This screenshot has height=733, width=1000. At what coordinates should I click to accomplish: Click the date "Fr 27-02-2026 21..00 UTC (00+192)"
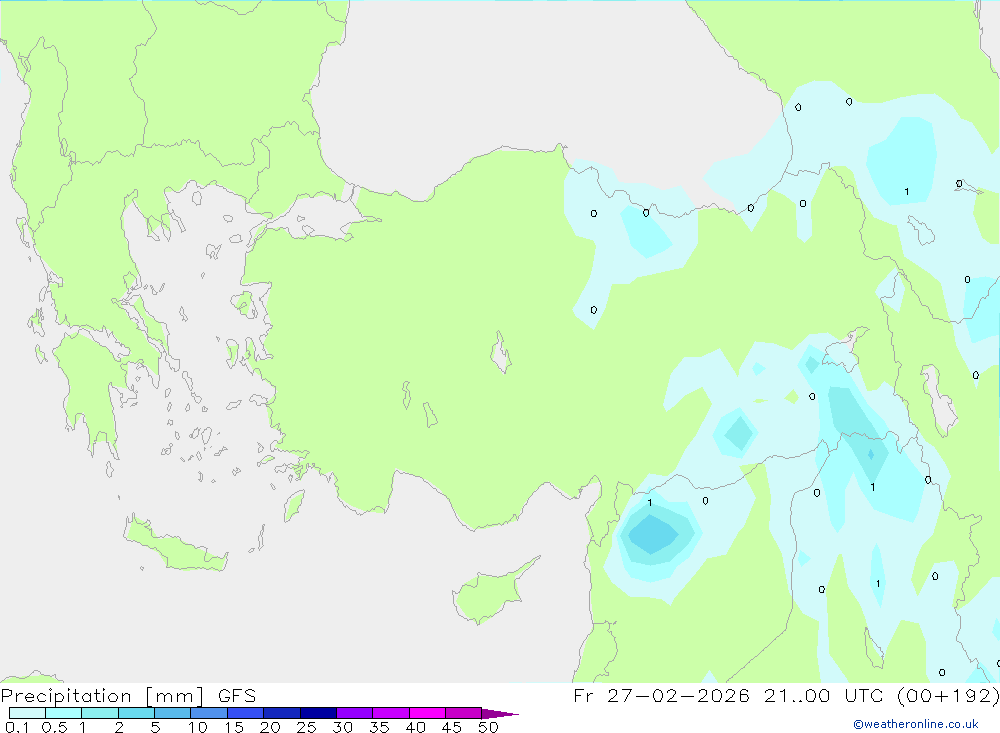(786, 696)
